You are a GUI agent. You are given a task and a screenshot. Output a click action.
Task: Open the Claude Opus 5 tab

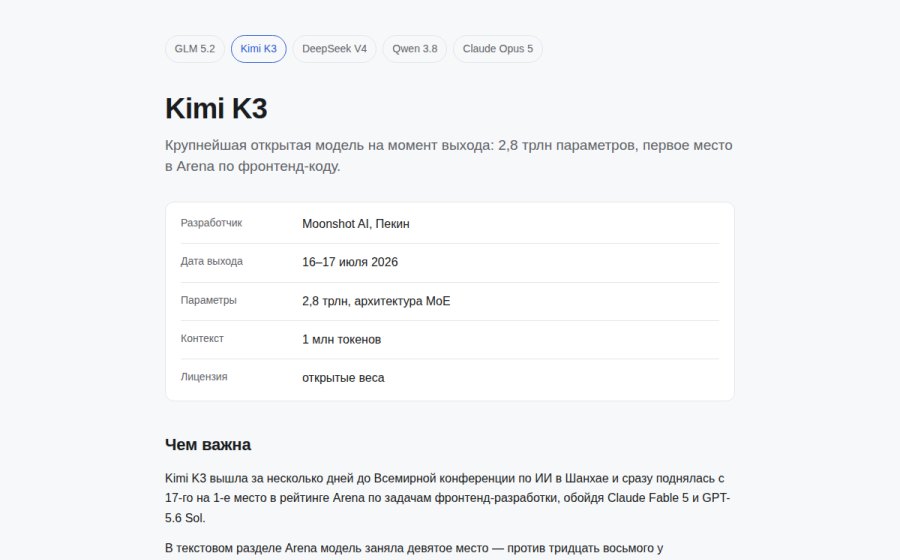coord(498,49)
